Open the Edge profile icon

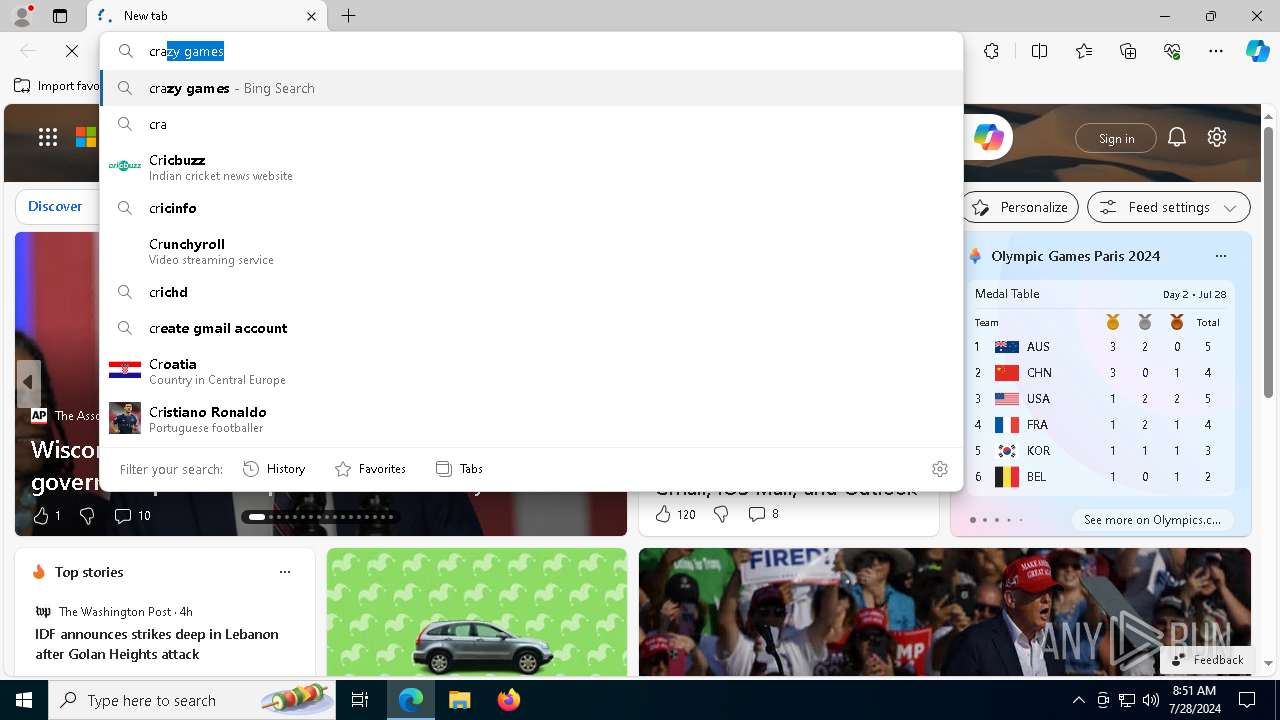(22, 16)
